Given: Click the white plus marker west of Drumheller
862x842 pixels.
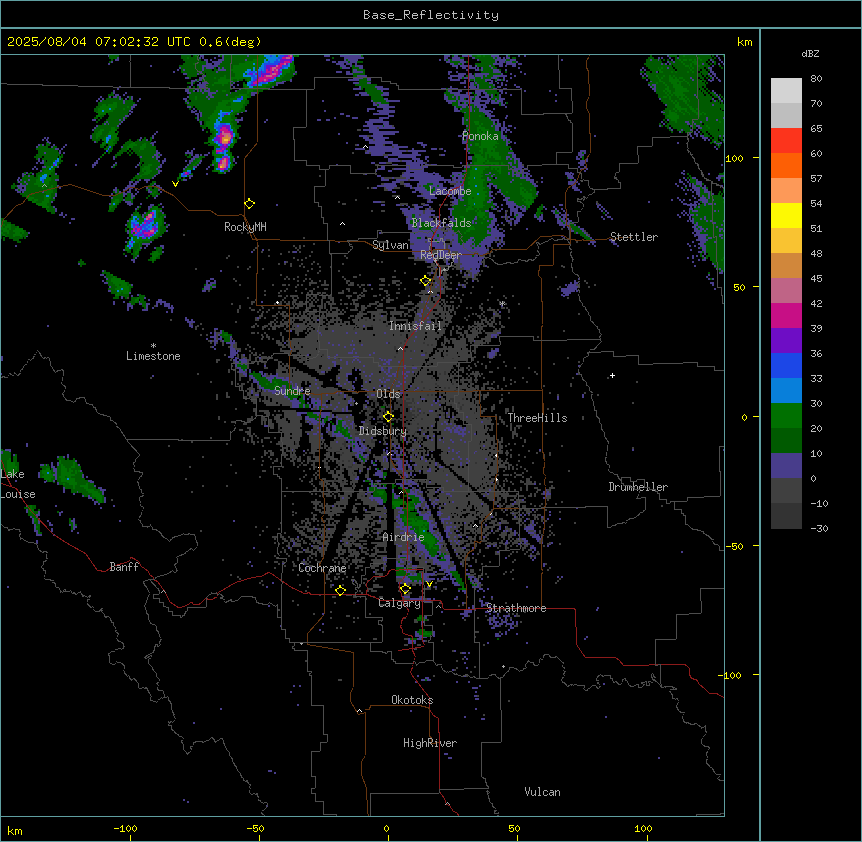Looking at the screenshot, I should tap(612, 375).
